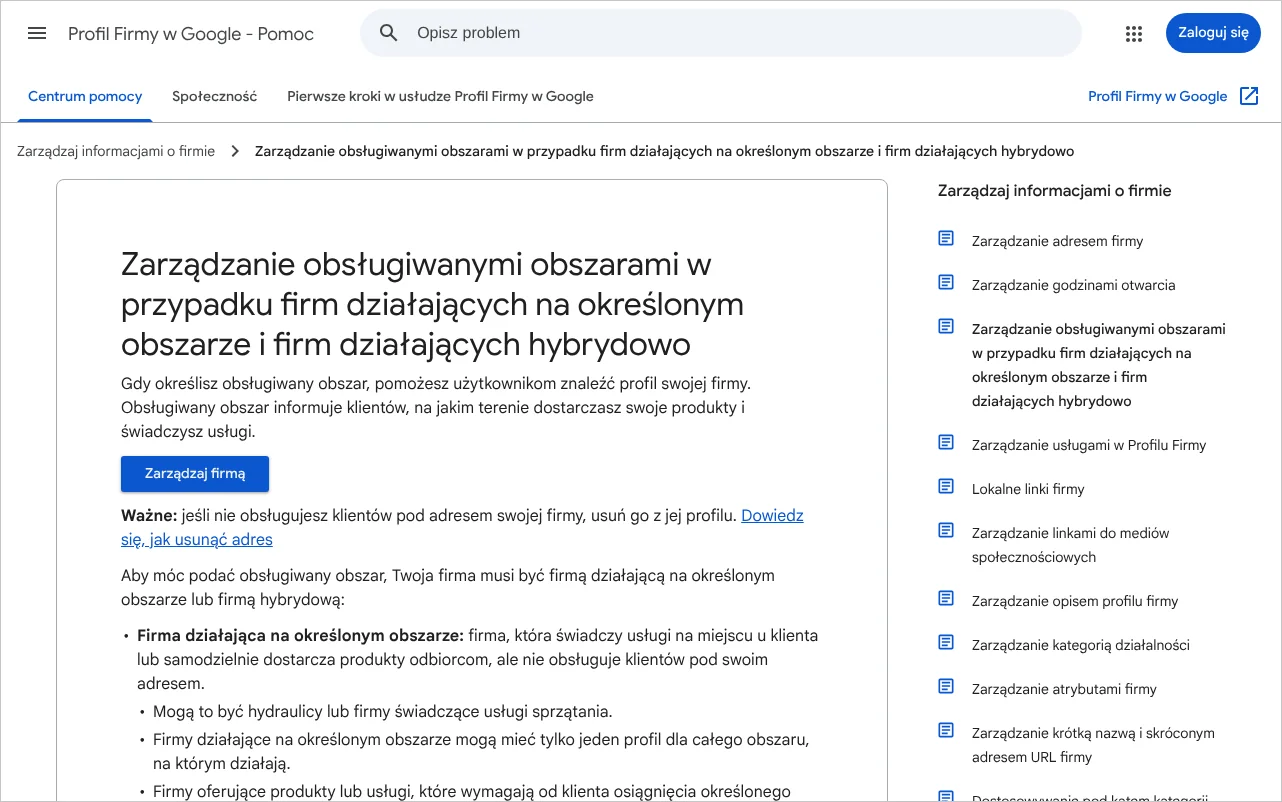1282x802 pixels.
Task: Click the Profil Firmy w Google - Pomoc title
Action: pyautogui.click(x=191, y=34)
